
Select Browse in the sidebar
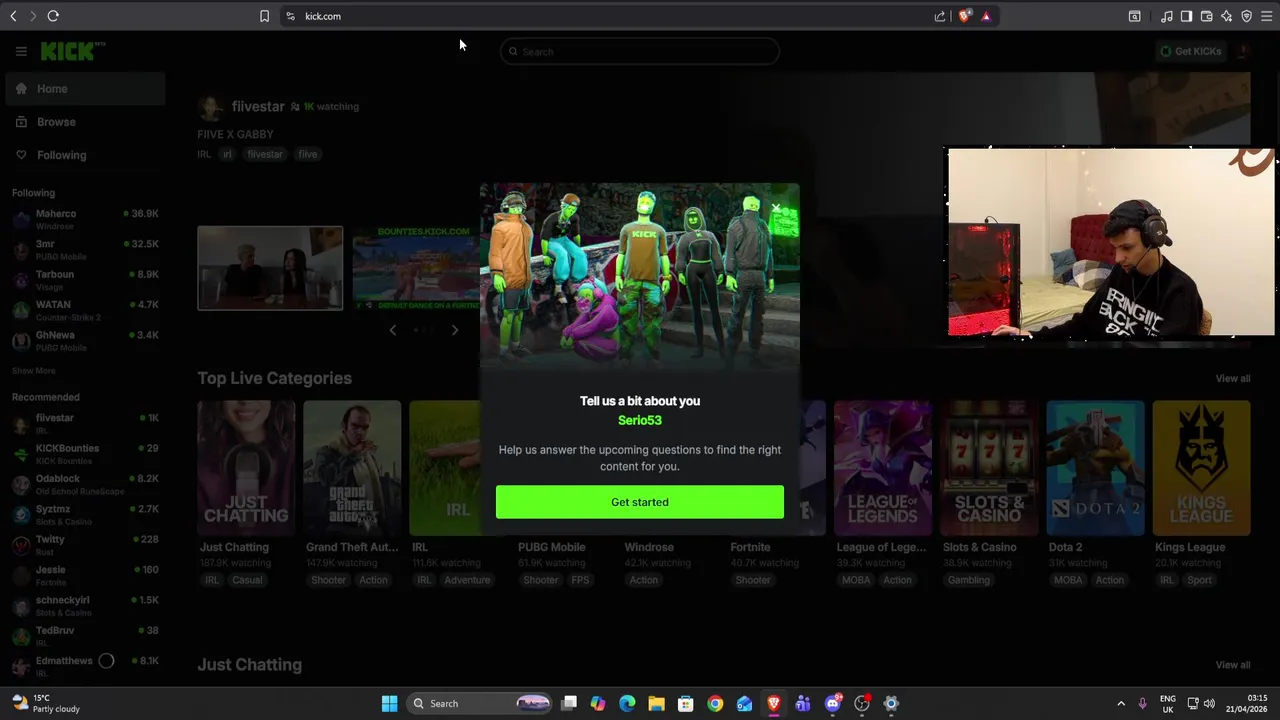(84, 122)
